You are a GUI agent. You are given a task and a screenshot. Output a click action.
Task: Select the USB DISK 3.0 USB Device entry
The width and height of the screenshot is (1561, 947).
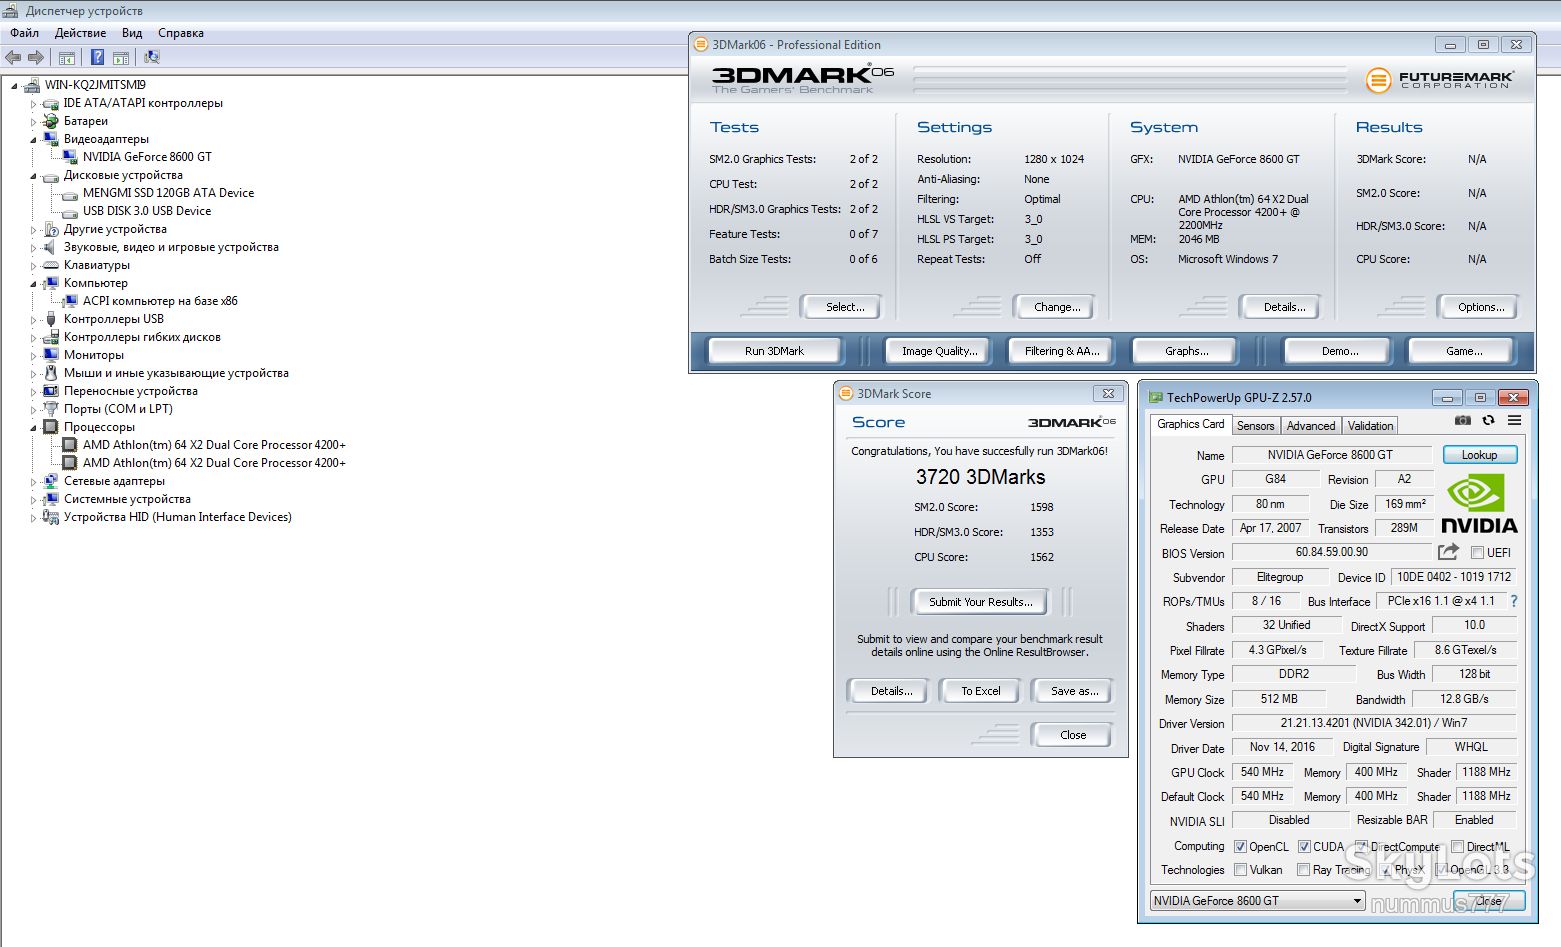pyautogui.click(x=147, y=211)
